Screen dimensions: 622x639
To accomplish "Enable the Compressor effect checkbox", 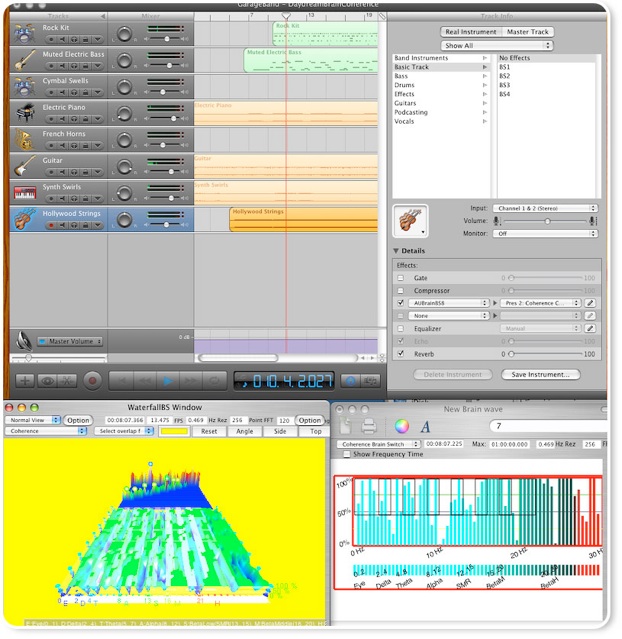I will pyautogui.click(x=401, y=291).
